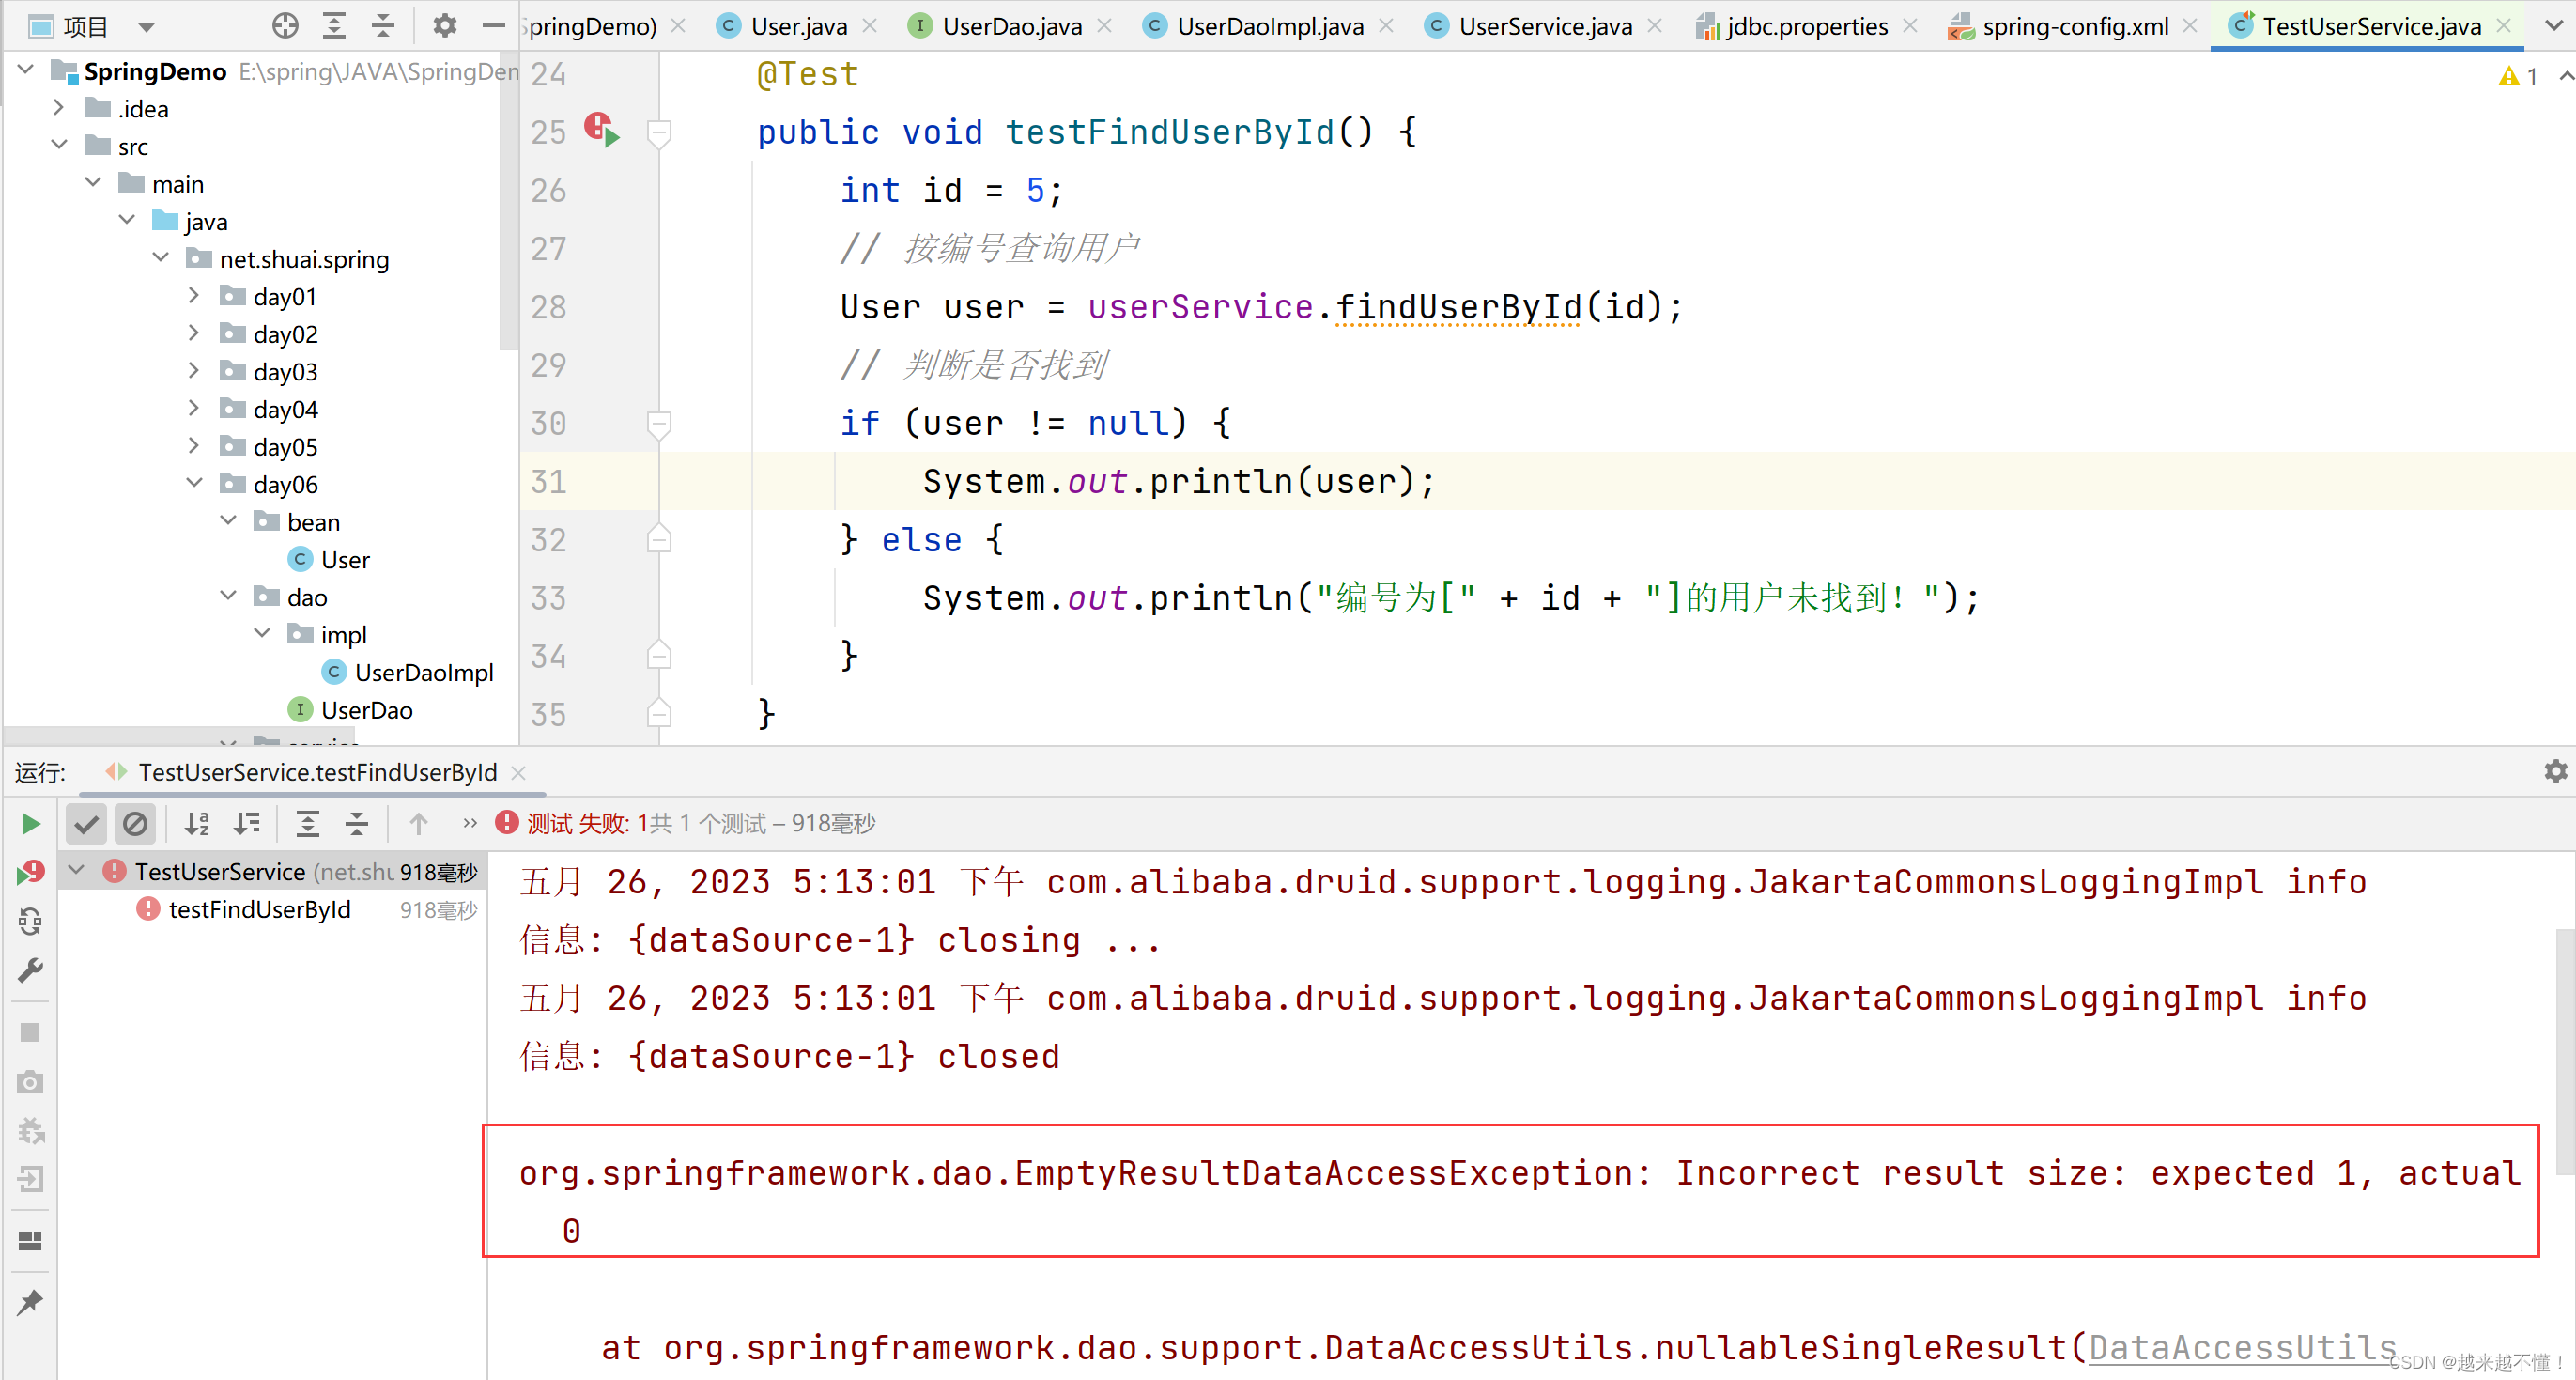Image resolution: width=2576 pixels, height=1380 pixels.
Task: Expand the .idea folder
Action: (58, 107)
